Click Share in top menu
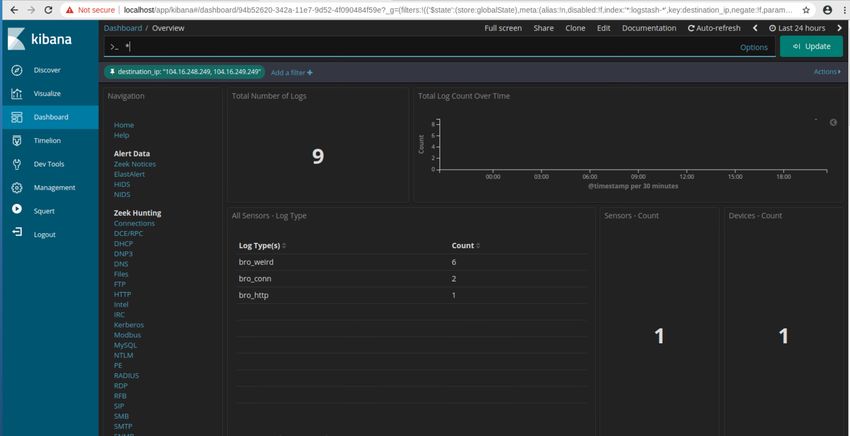This screenshot has width=850, height=436. click(x=543, y=28)
